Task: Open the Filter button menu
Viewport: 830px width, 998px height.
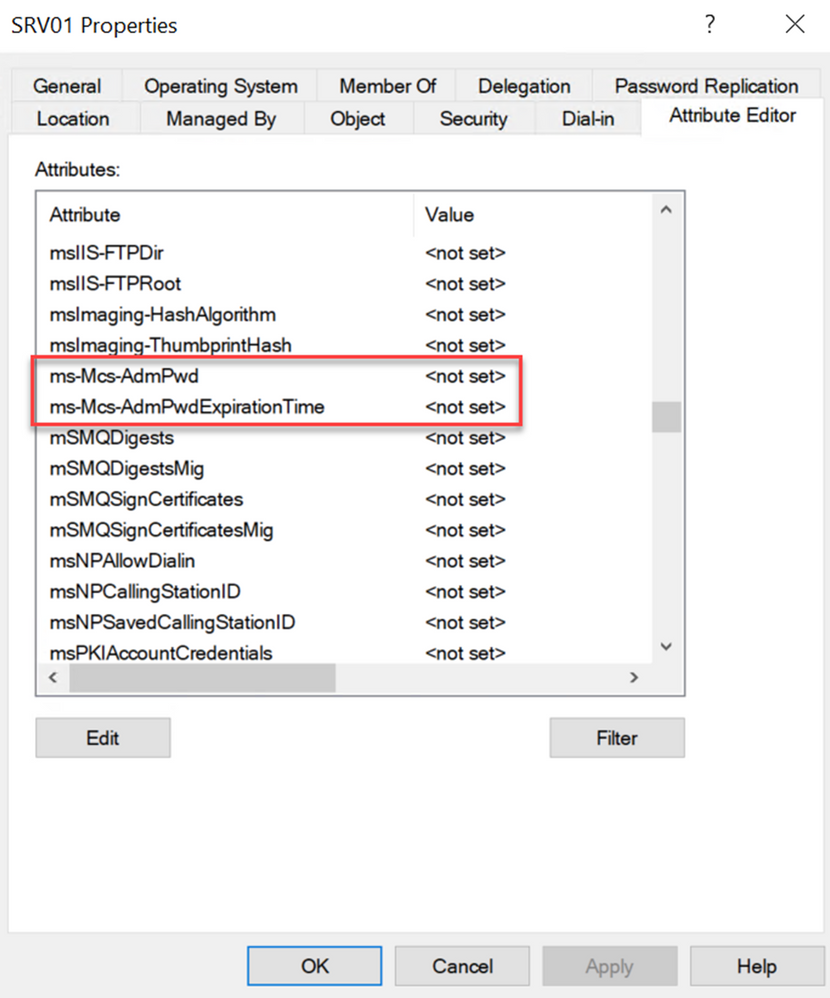Action: [616, 738]
